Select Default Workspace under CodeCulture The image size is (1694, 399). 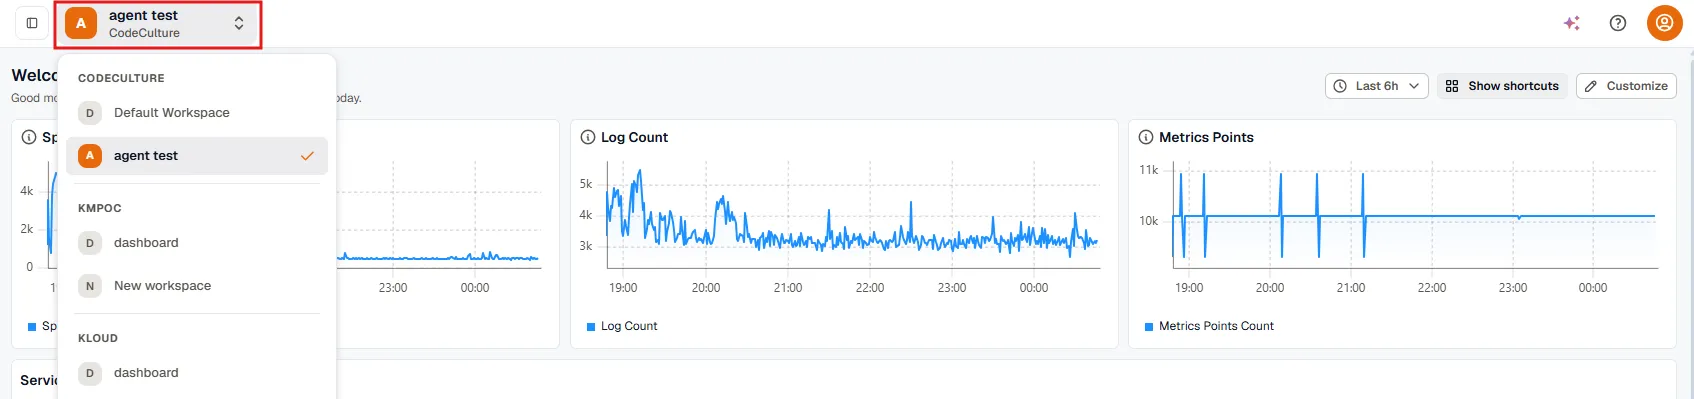click(x=197, y=113)
